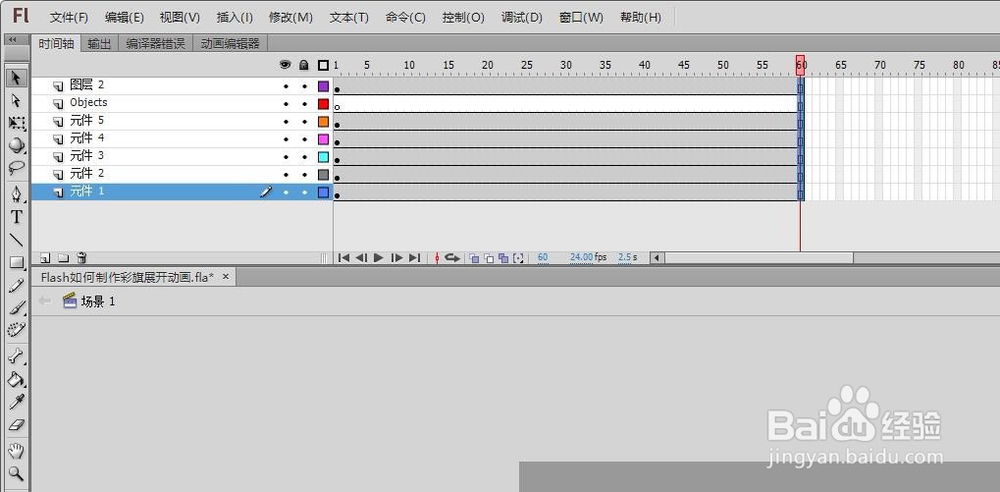The width and height of the screenshot is (1000, 492).
Task: Select the Subselection tool
Action: tap(16, 101)
